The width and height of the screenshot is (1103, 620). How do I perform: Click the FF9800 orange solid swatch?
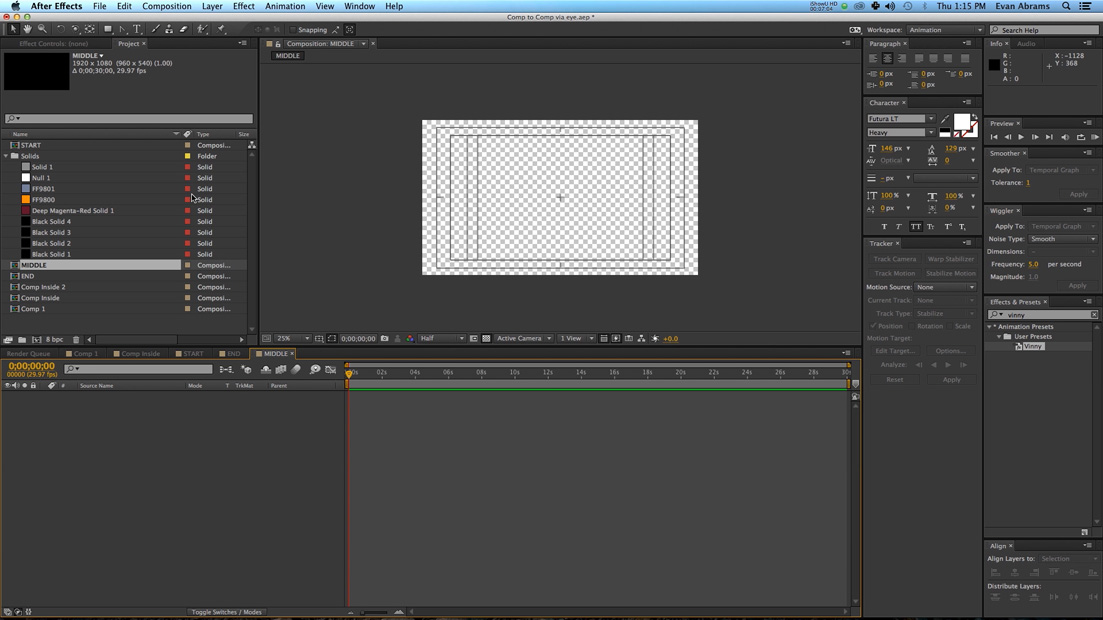(26, 200)
